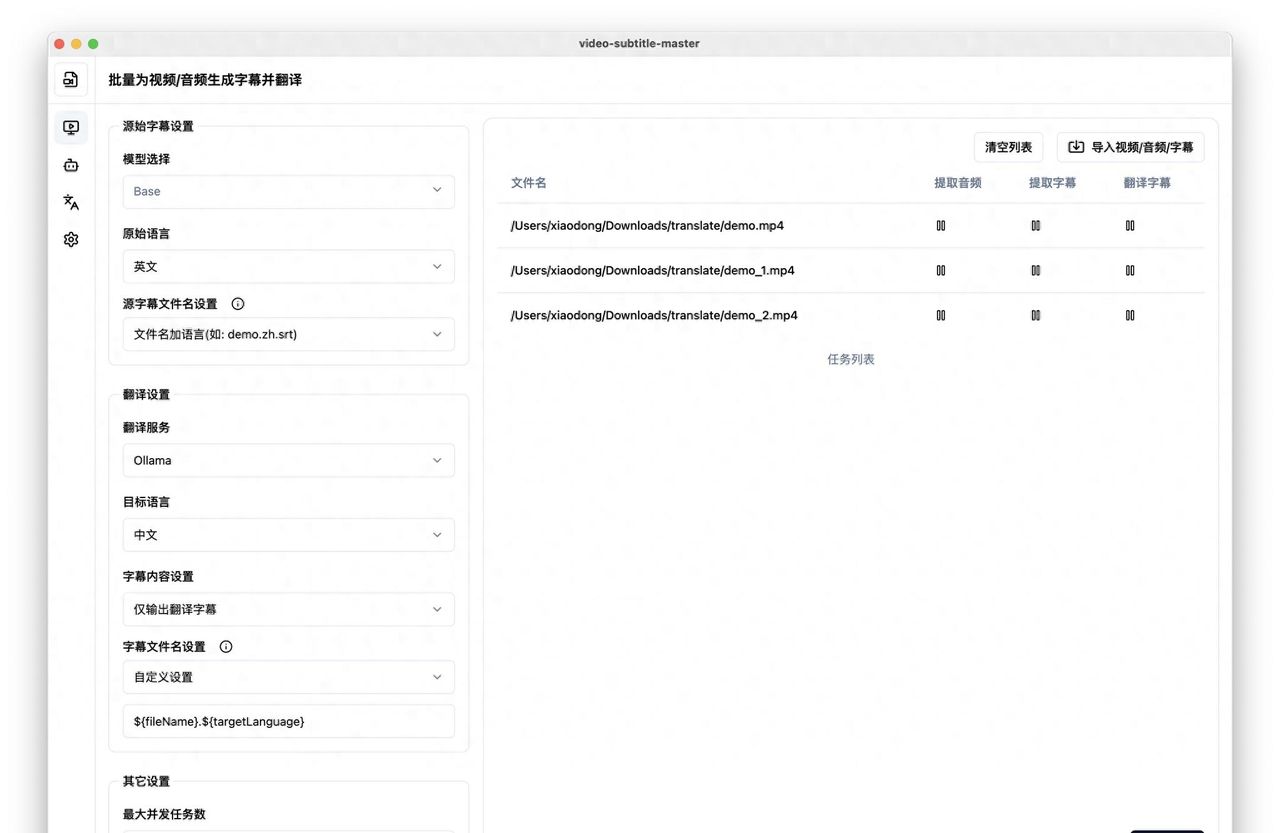The width and height of the screenshot is (1280, 833).
Task: Click the 任务列表 caption text
Action: [851, 359]
